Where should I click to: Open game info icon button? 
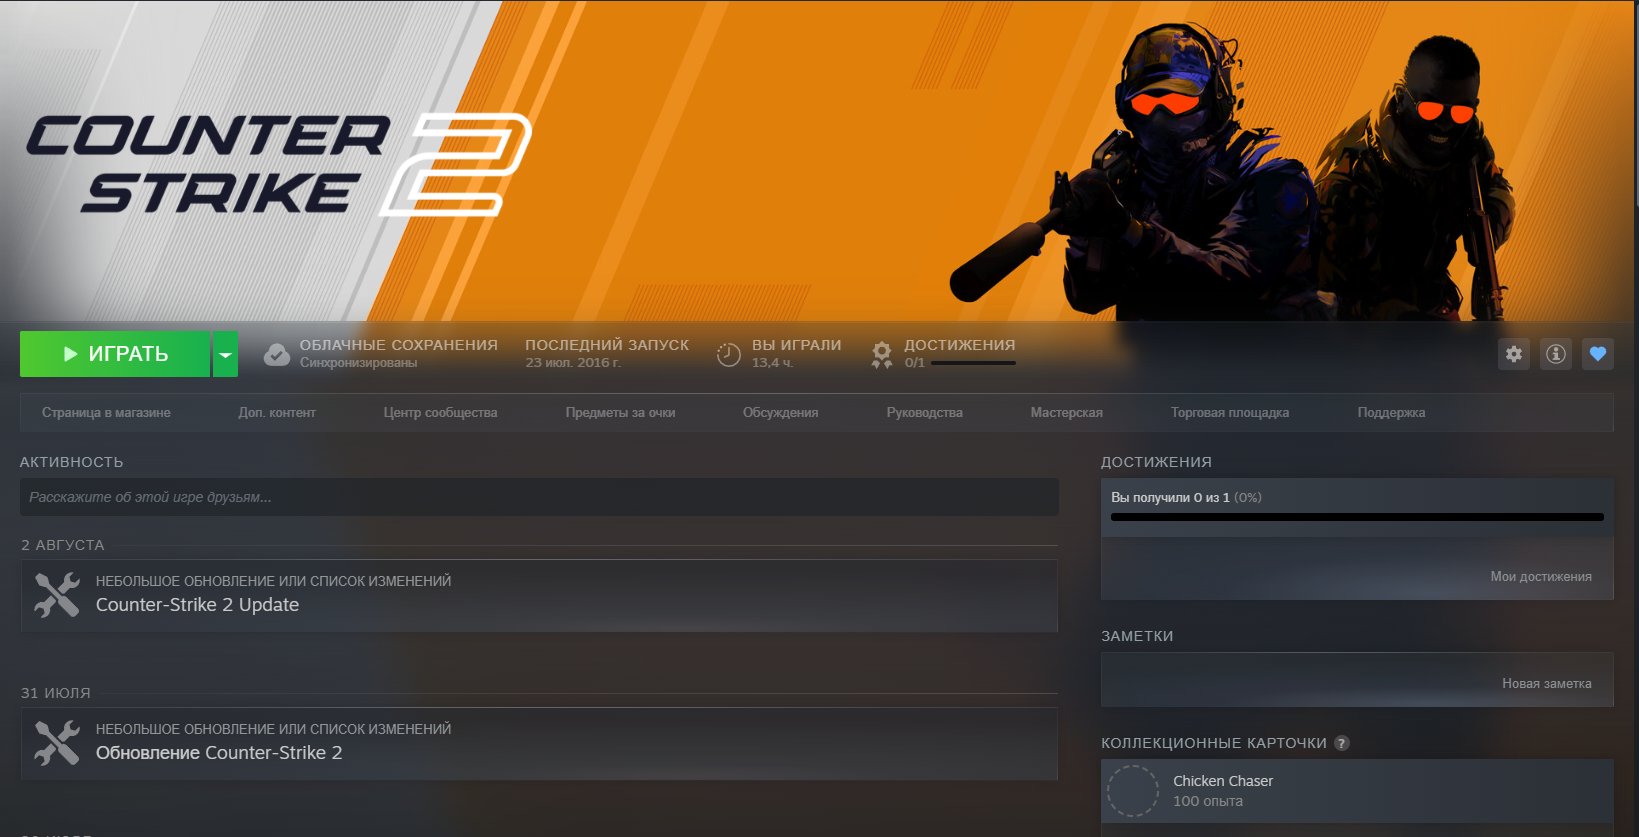pos(1556,354)
